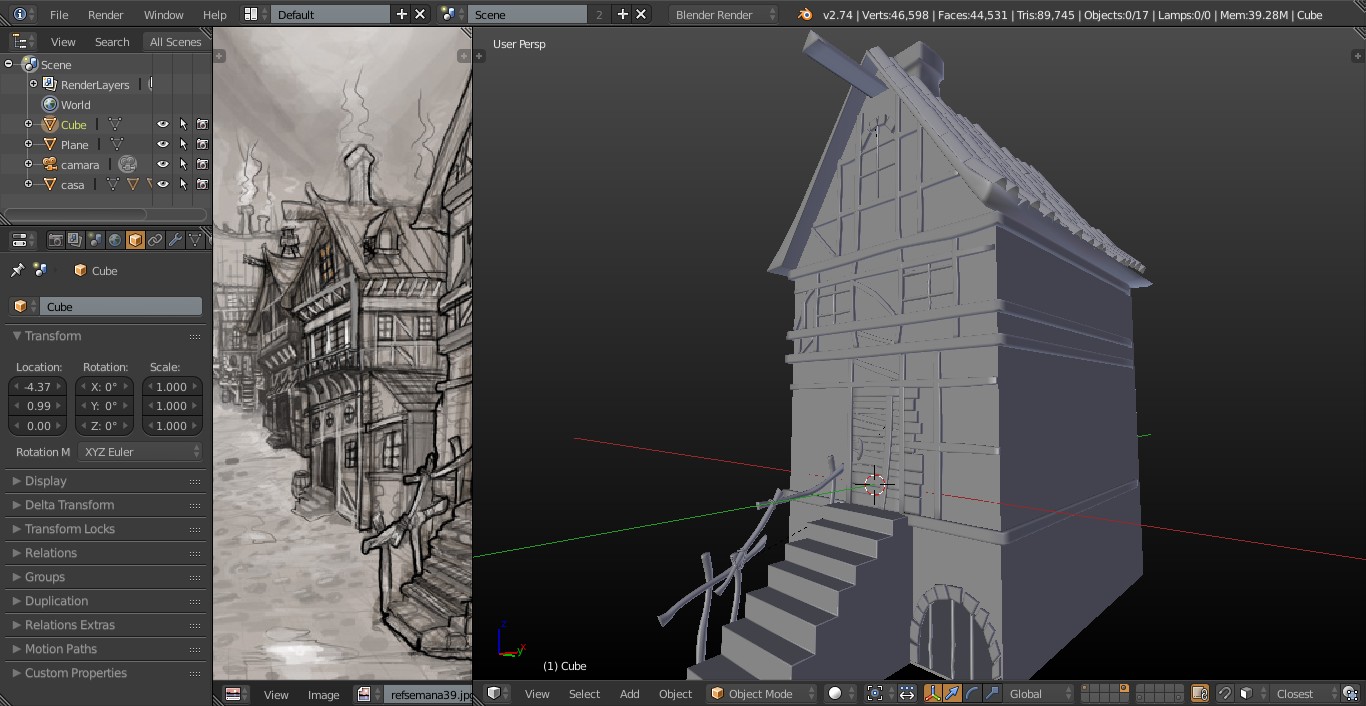The height and width of the screenshot is (706, 1366).
Task: Switch to Object properties tab
Action: point(135,240)
